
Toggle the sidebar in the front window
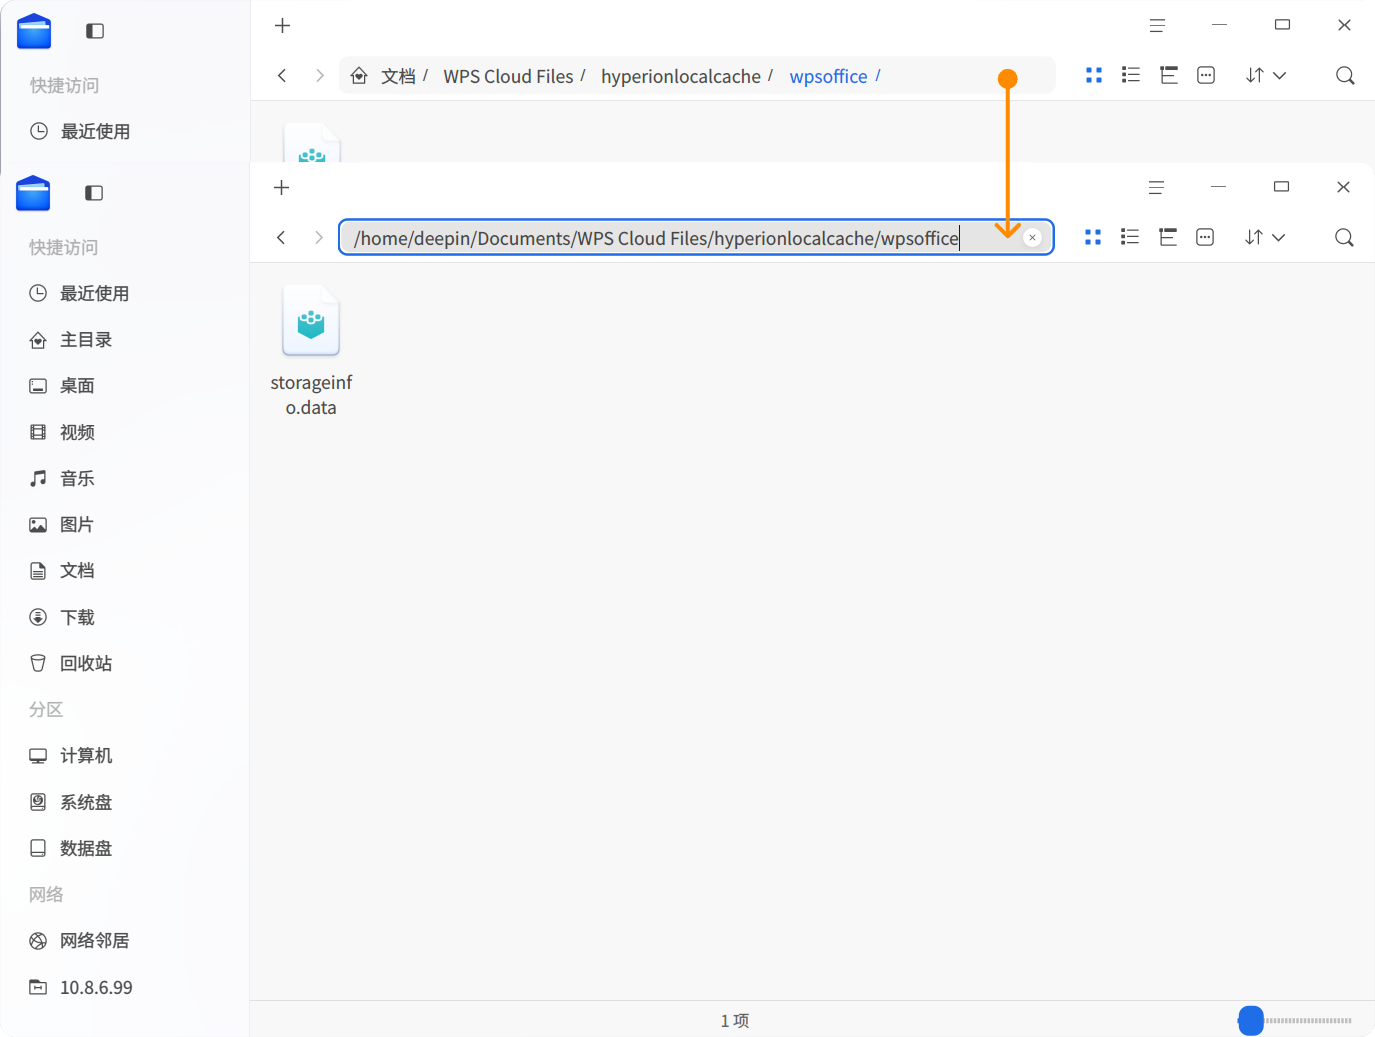[x=94, y=193]
